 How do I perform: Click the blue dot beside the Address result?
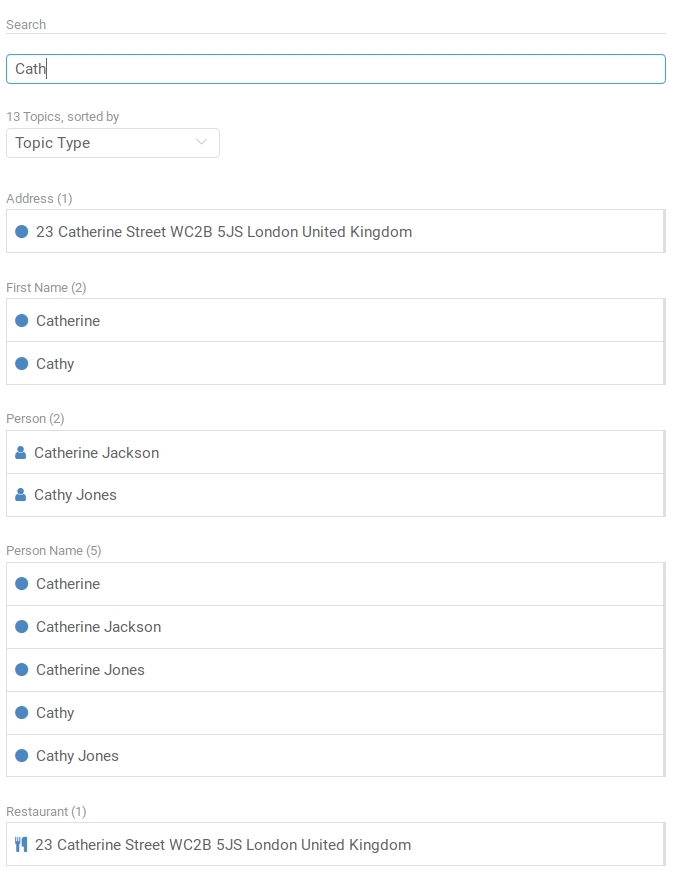22,232
